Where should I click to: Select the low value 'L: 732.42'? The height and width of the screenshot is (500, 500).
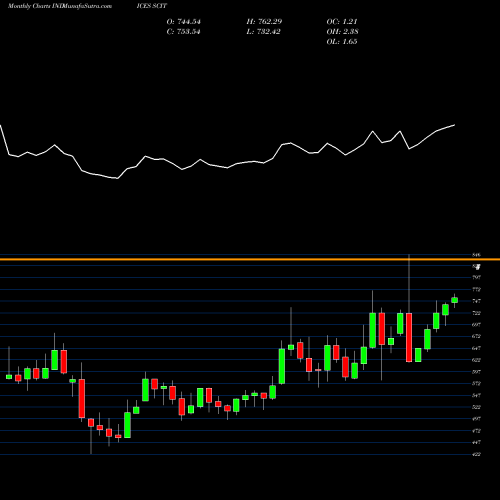264,32
